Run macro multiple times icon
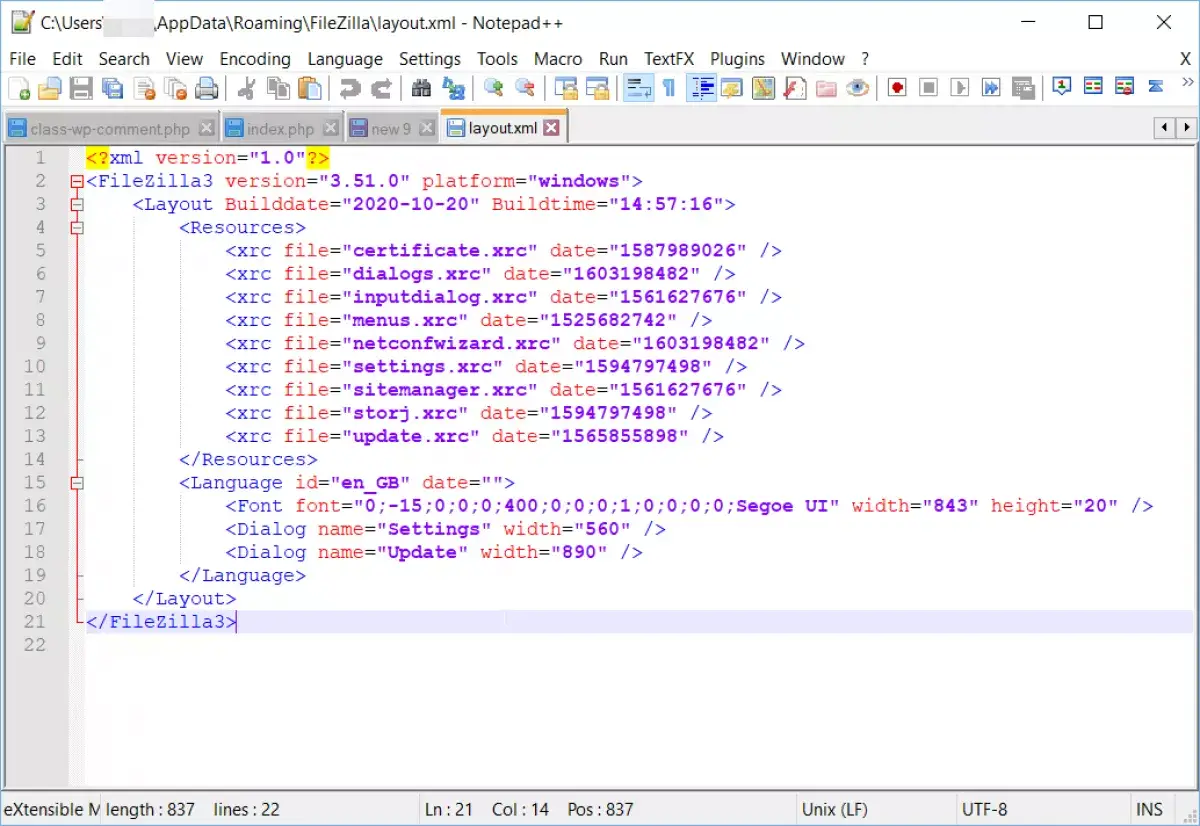Screen dimensions: 1200x826 tap(990, 88)
